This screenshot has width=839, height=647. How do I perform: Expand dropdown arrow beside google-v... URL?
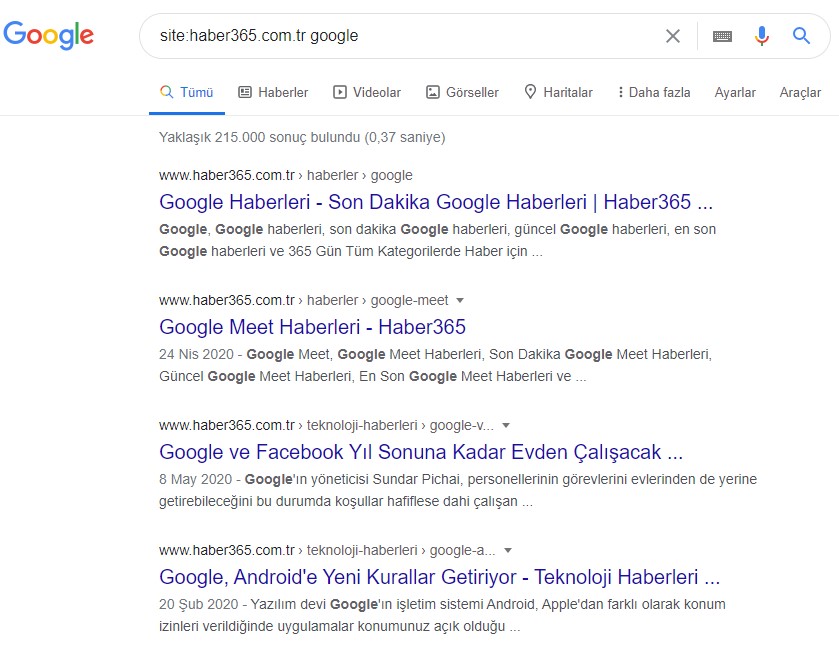[506, 425]
